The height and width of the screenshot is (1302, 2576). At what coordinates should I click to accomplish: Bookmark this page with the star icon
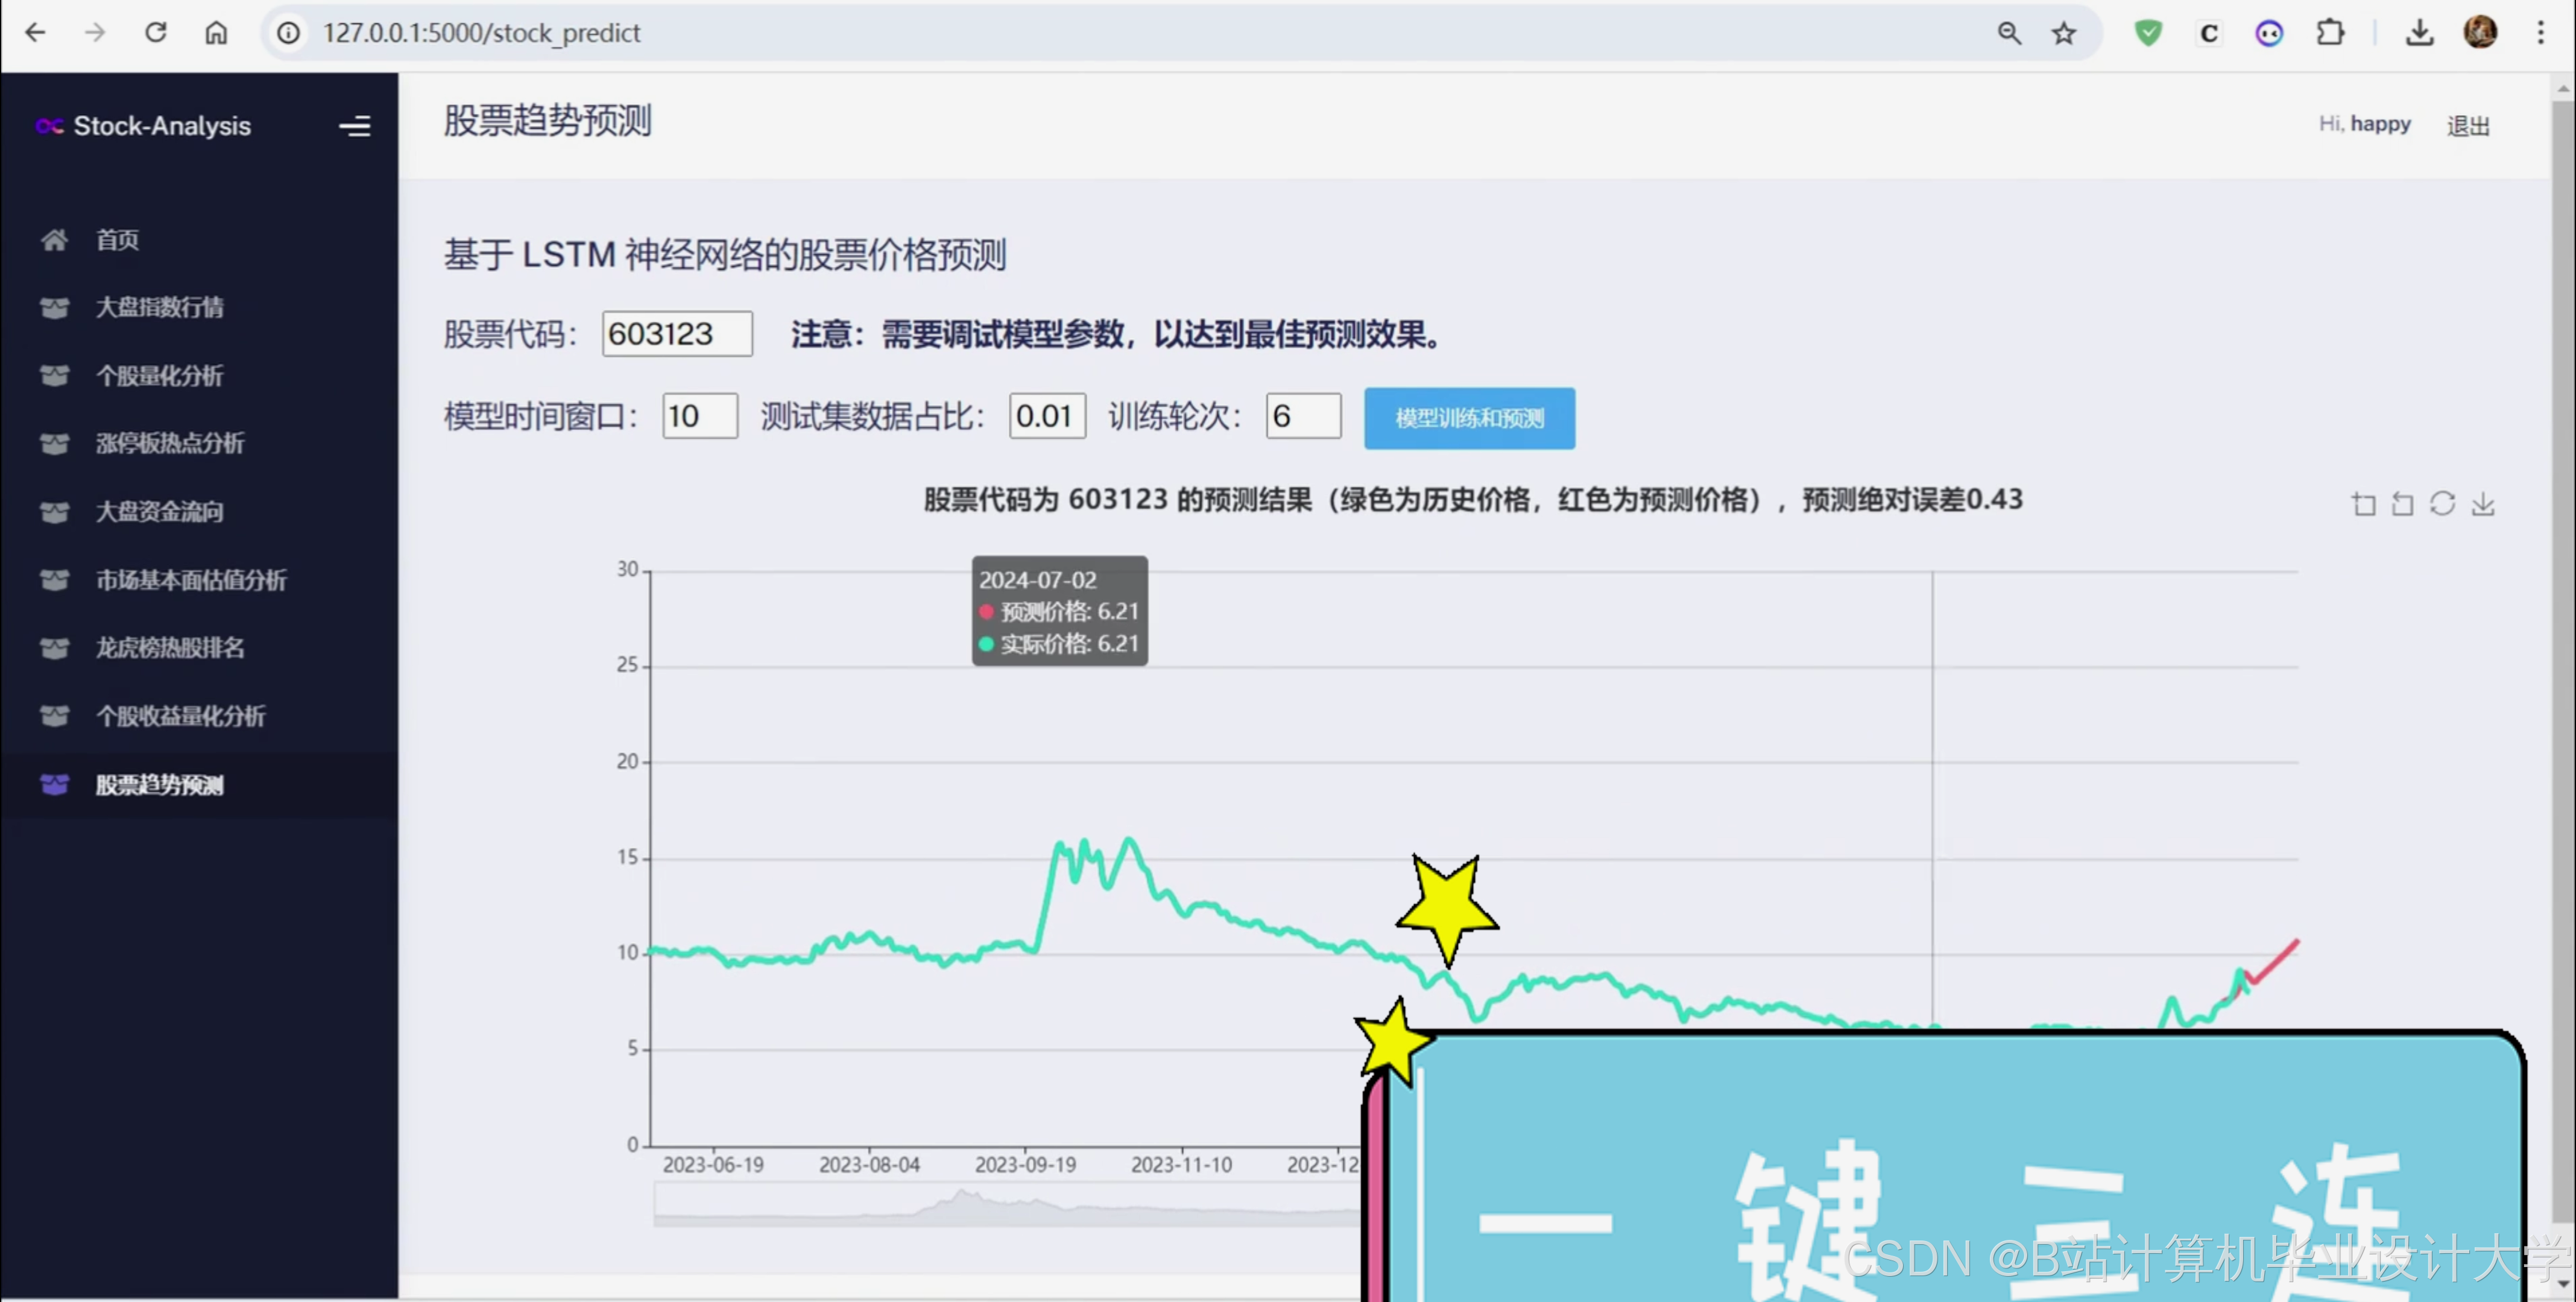pos(2064,33)
